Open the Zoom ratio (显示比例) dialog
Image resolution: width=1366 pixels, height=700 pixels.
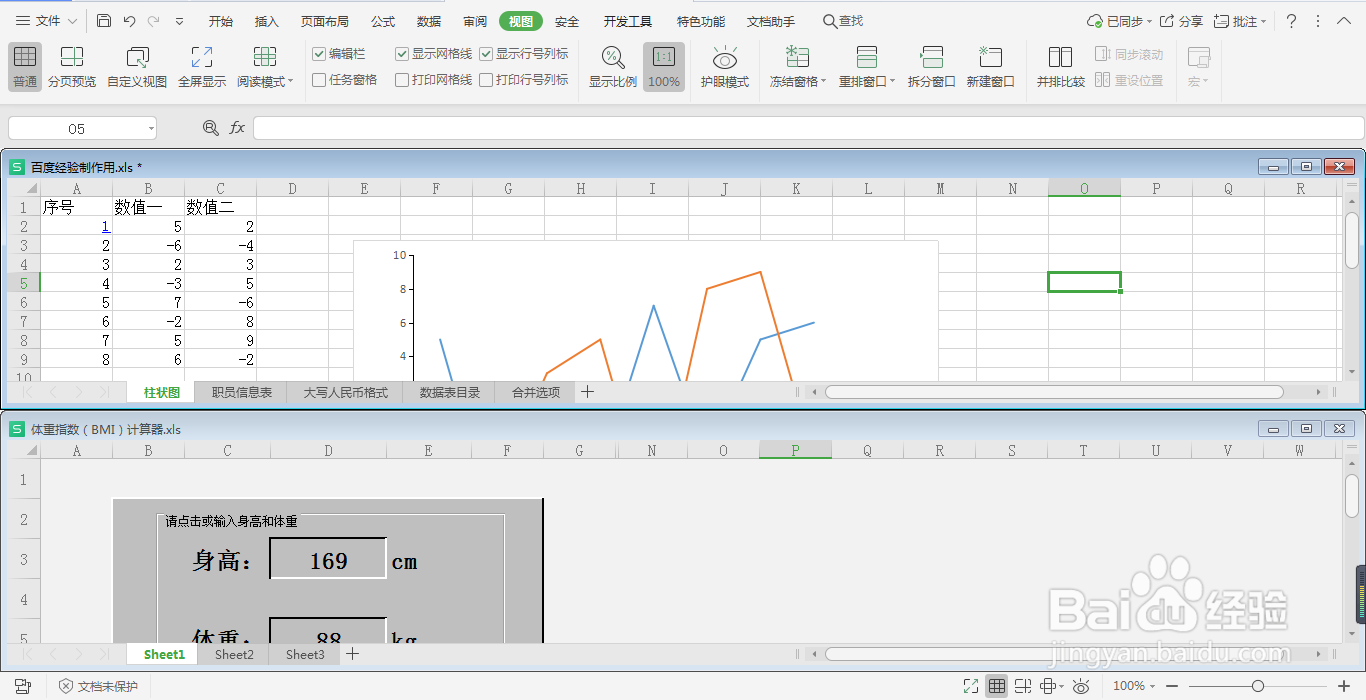(613, 66)
